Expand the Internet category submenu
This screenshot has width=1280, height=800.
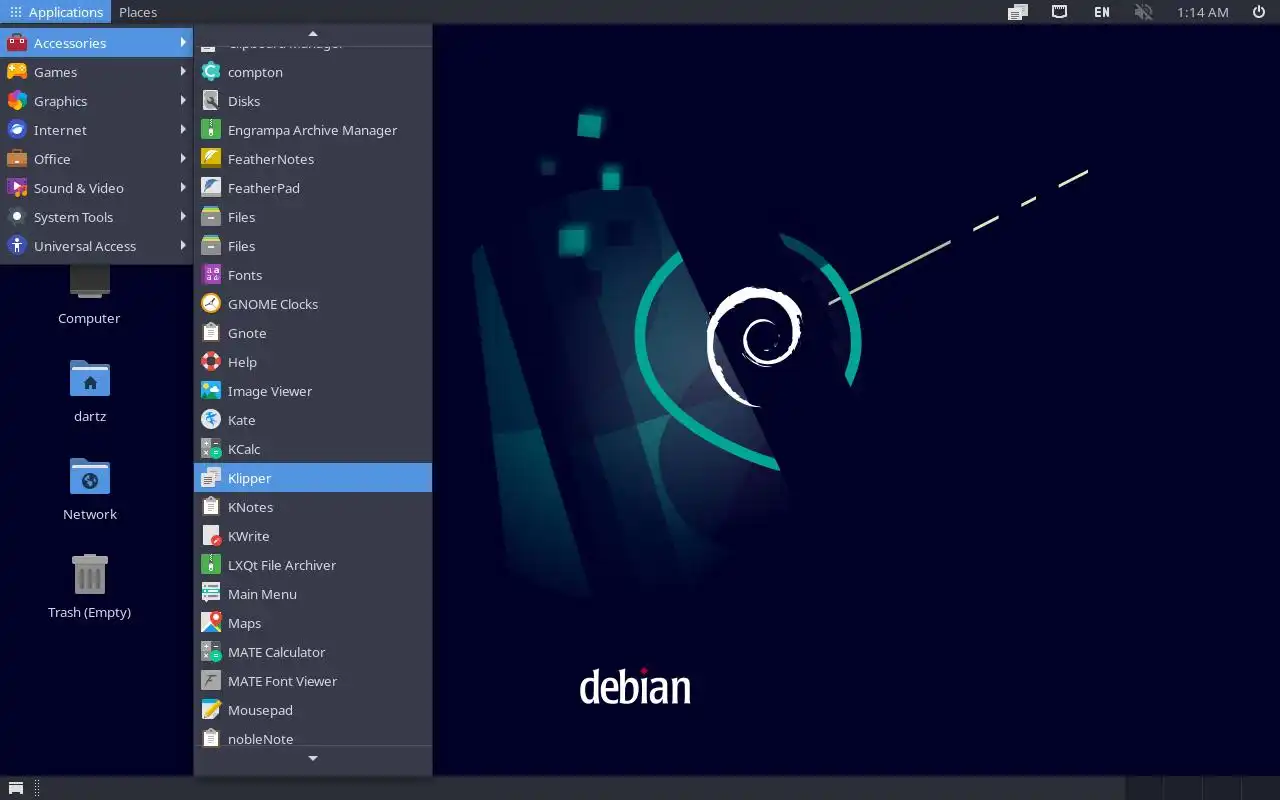(96, 130)
